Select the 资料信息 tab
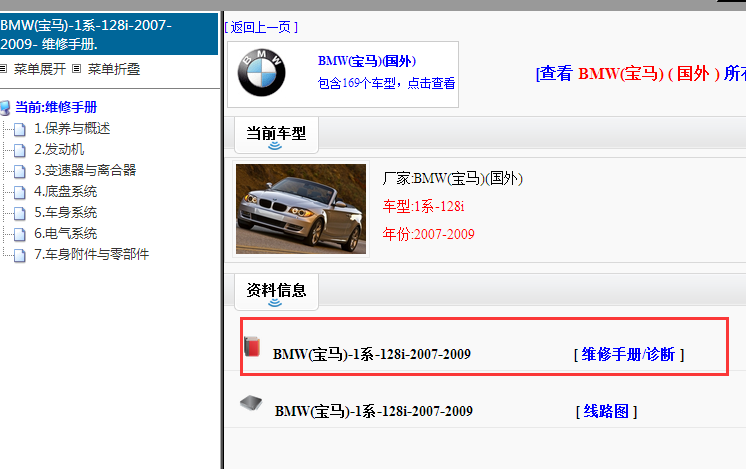This screenshot has height=469, width=746. click(276, 292)
